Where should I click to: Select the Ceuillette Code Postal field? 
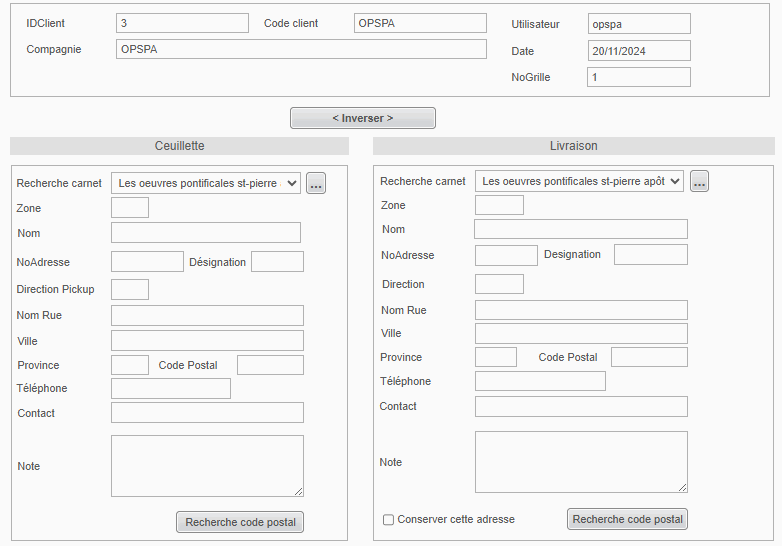coord(270,365)
